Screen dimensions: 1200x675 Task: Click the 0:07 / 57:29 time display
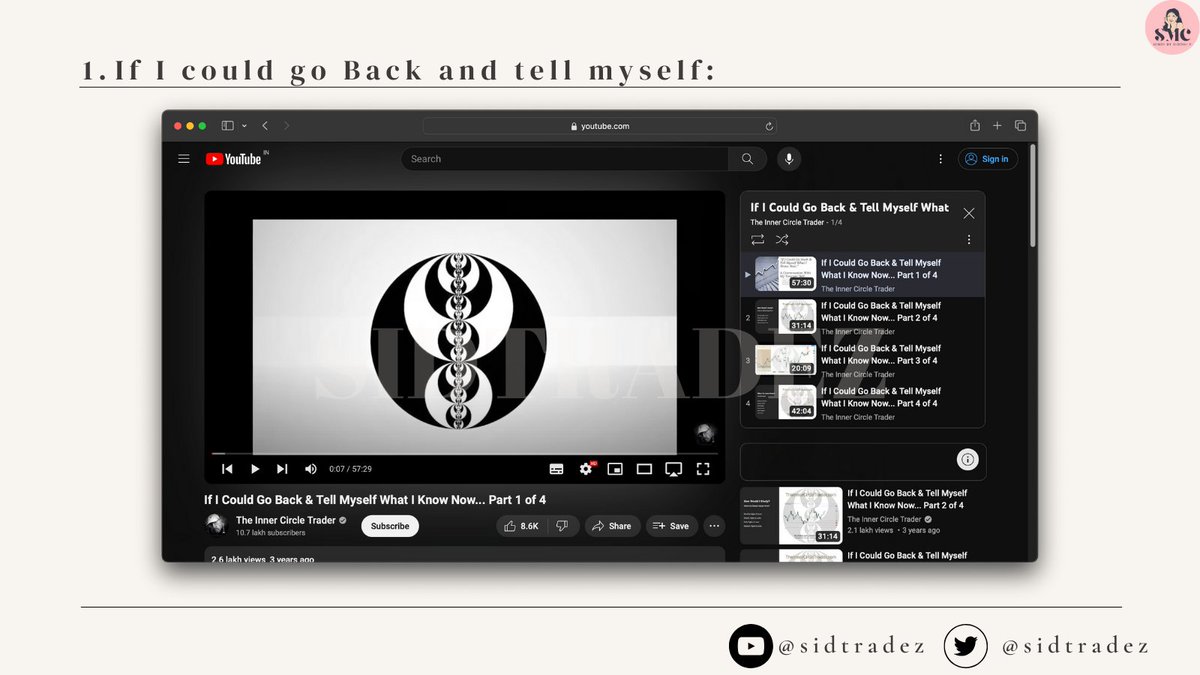click(x=350, y=469)
